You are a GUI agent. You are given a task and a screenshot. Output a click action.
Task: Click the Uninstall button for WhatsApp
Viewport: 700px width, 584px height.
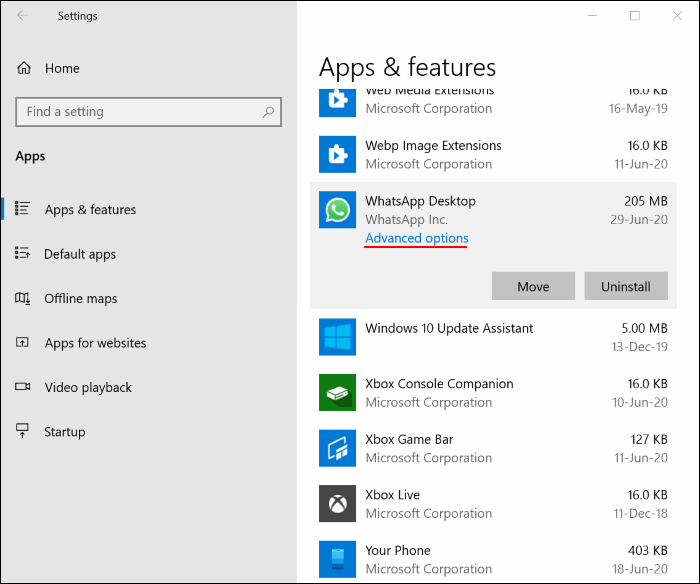626,286
